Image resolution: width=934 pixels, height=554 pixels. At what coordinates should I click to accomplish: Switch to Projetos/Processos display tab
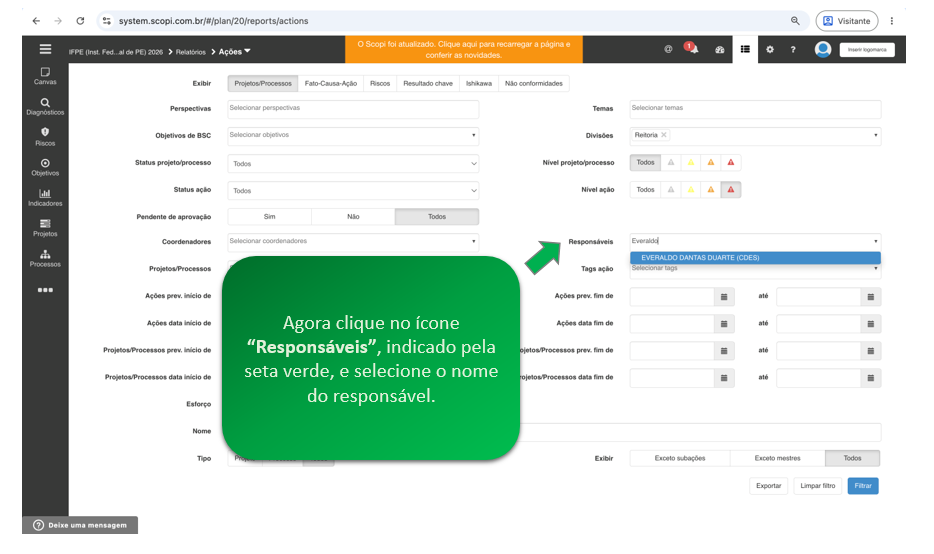coord(263,83)
